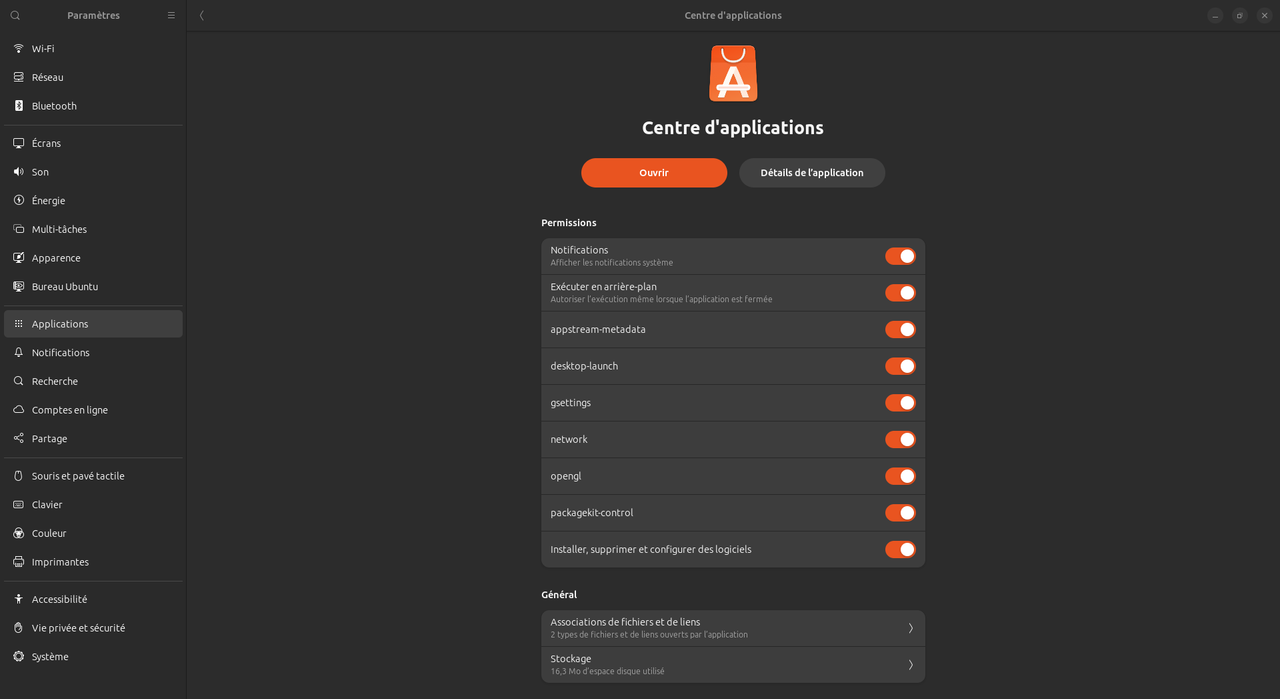Click the Notifications bell icon in the sidebar
This screenshot has width=1280, height=699.
click(x=18, y=352)
